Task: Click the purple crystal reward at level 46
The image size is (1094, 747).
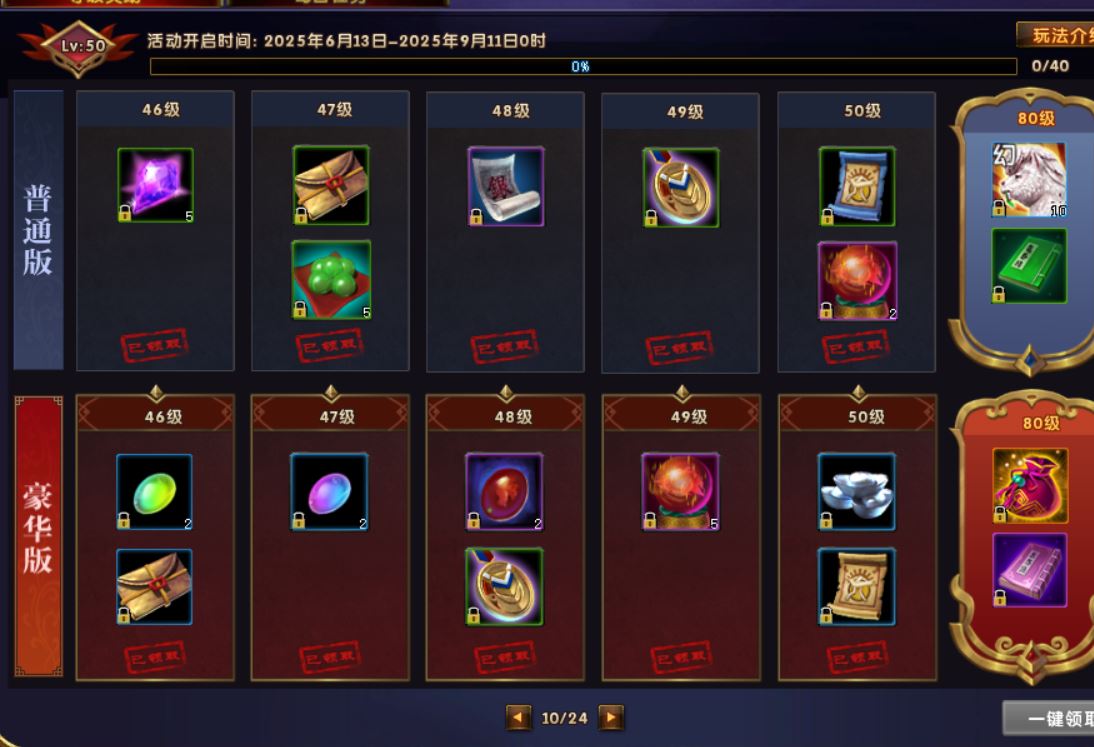Action: (156, 185)
